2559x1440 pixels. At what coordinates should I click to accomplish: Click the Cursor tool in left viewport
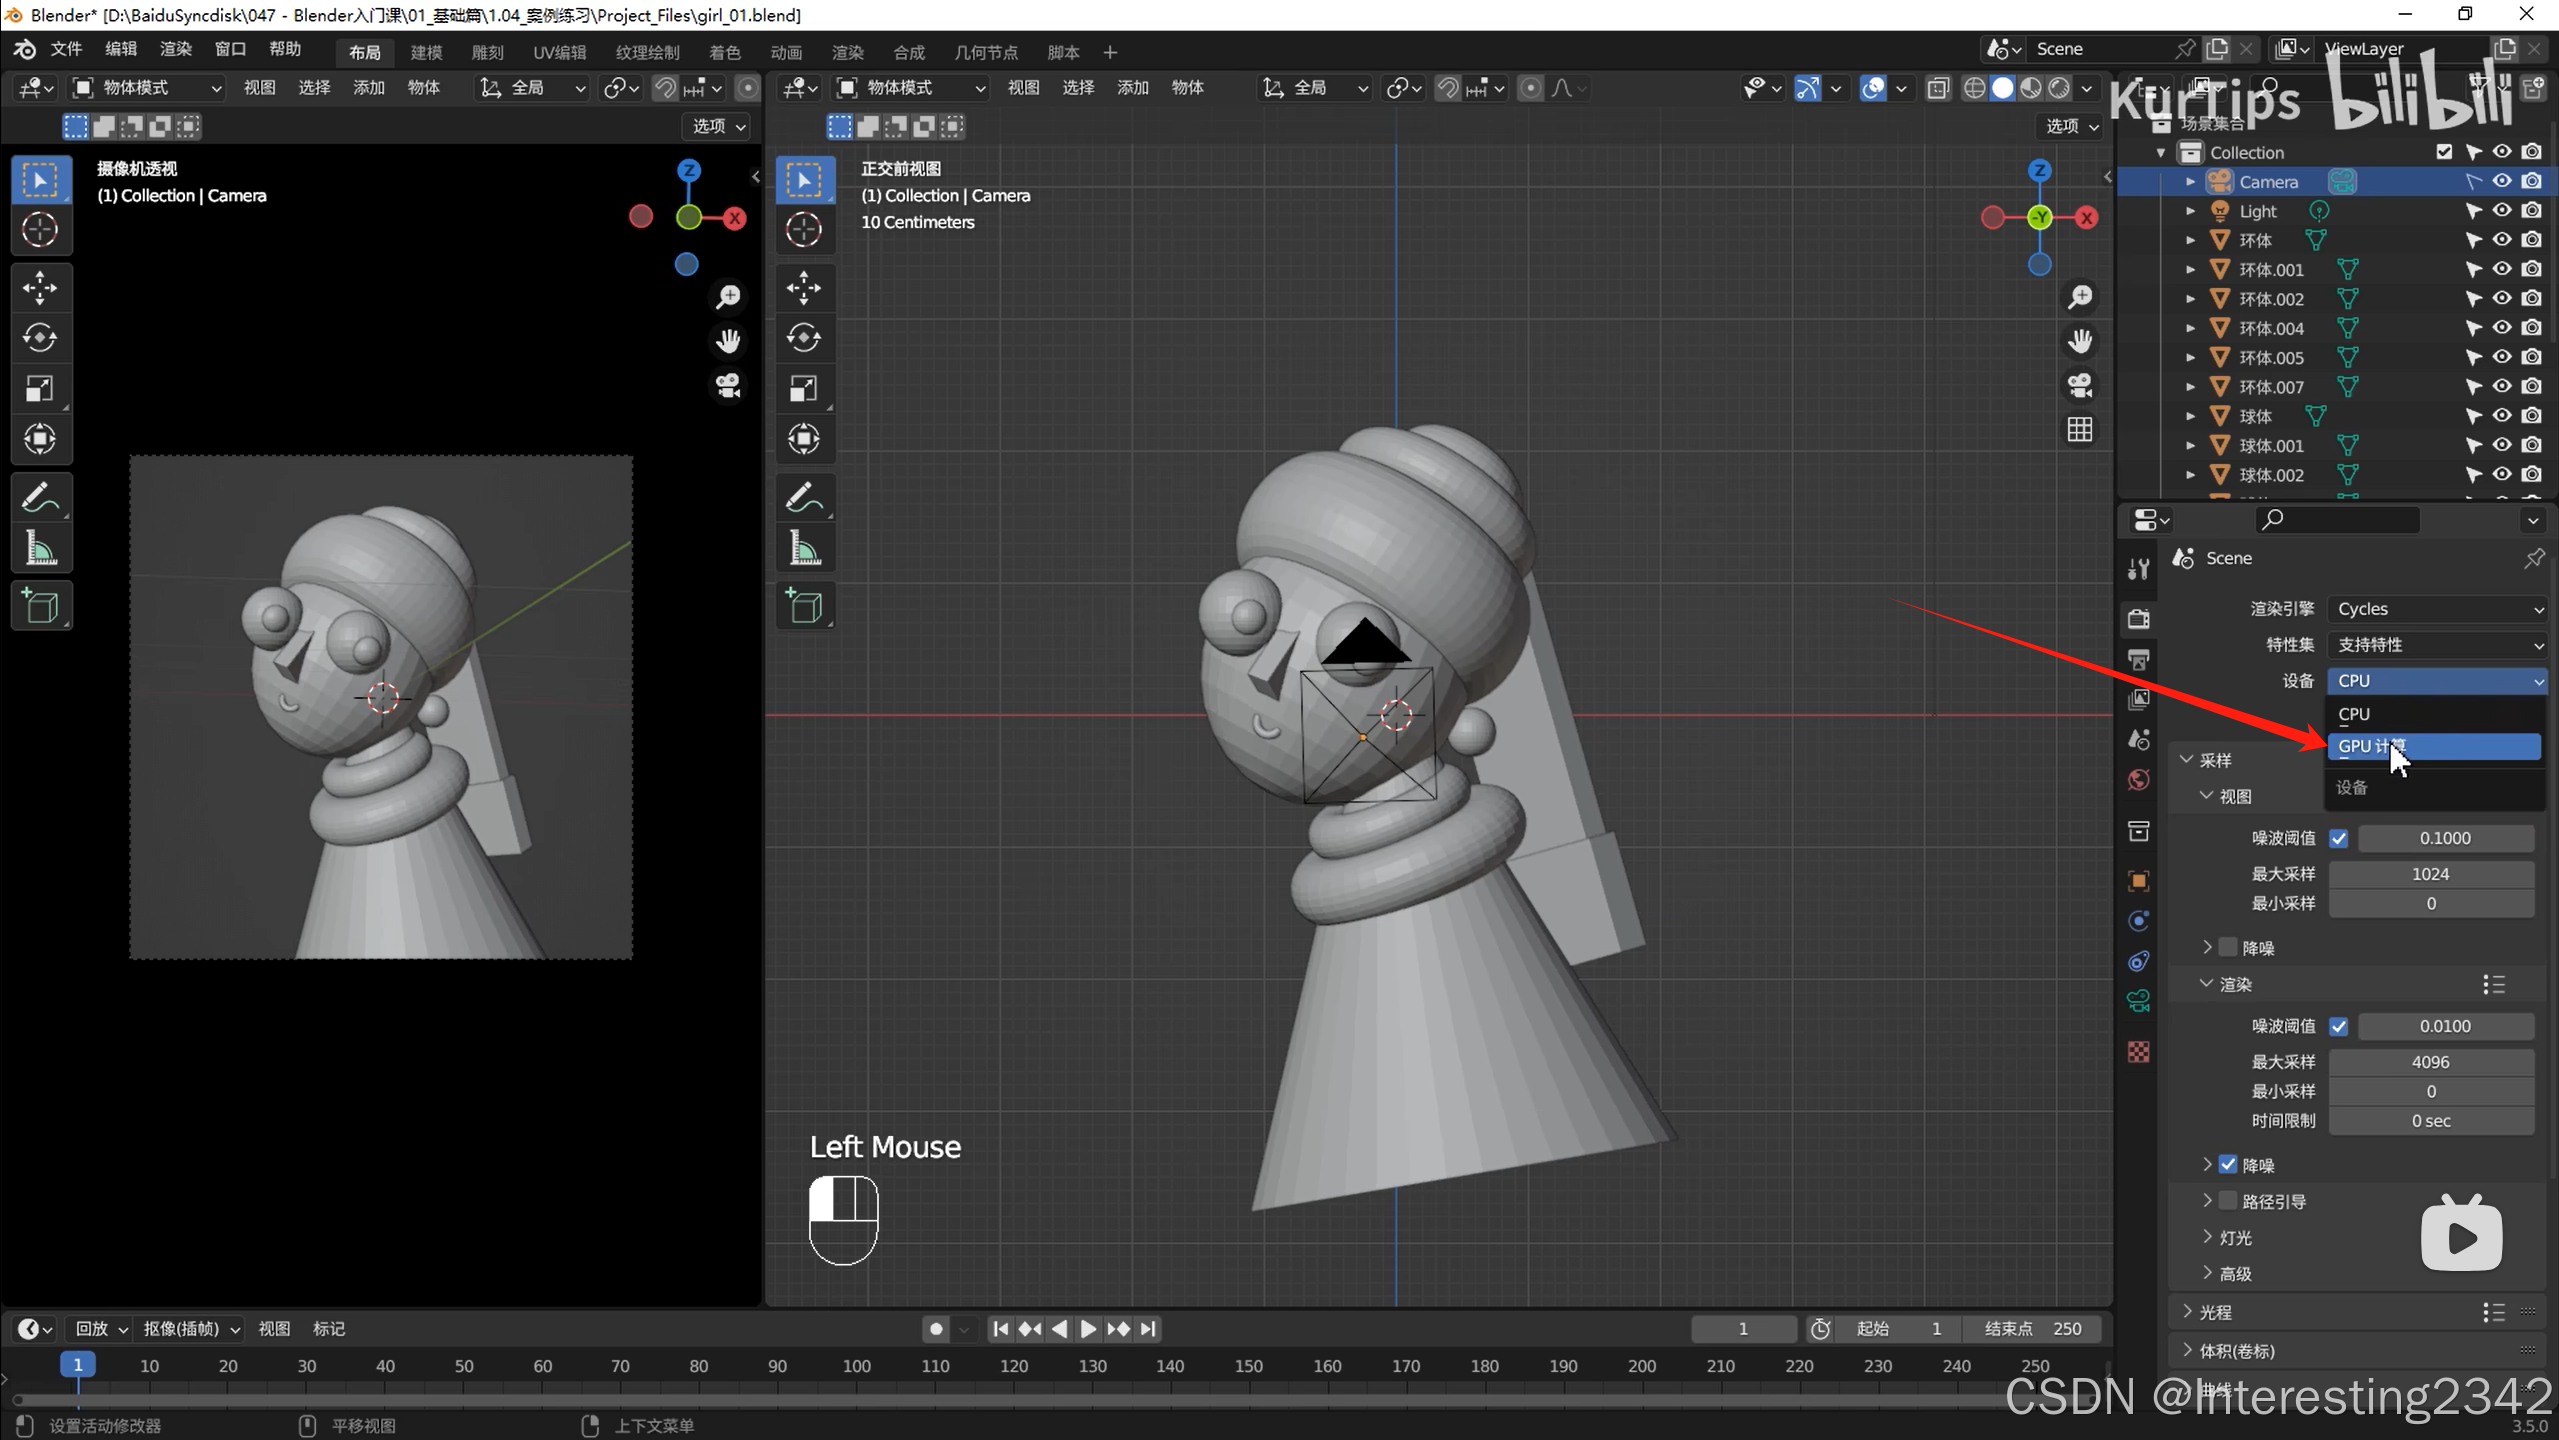tap(40, 230)
